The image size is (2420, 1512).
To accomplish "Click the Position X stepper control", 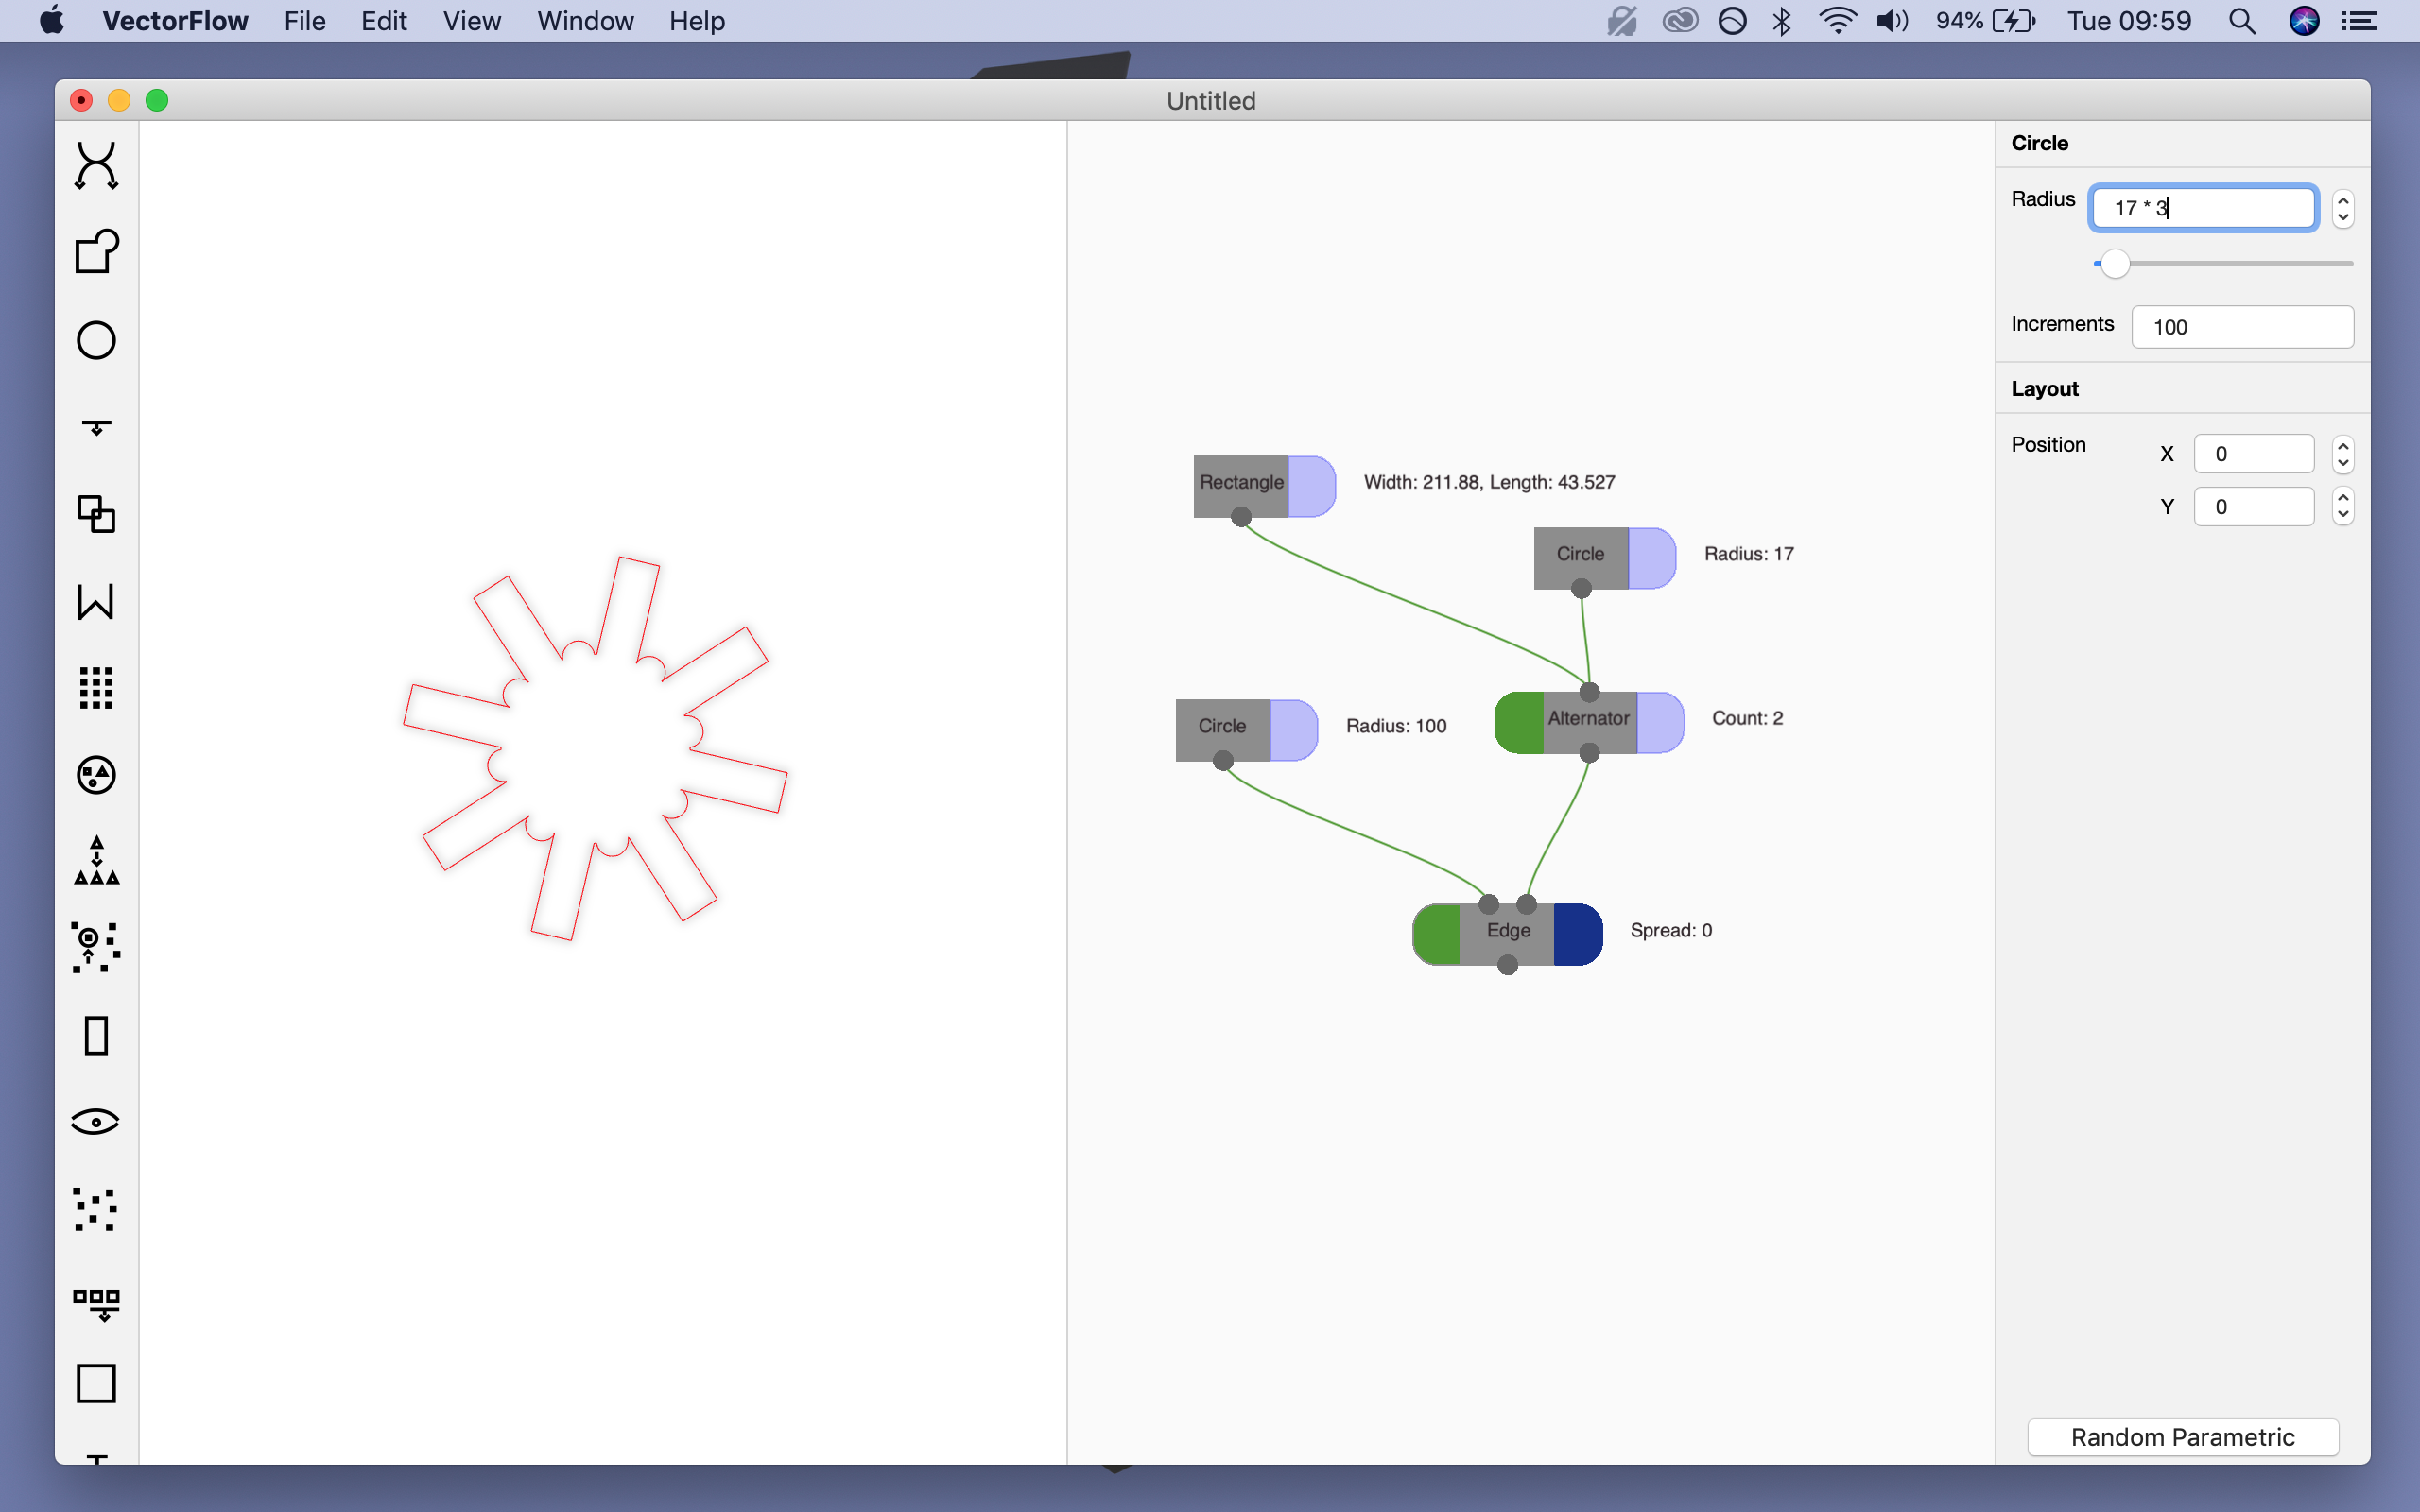I will (2342, 454).
